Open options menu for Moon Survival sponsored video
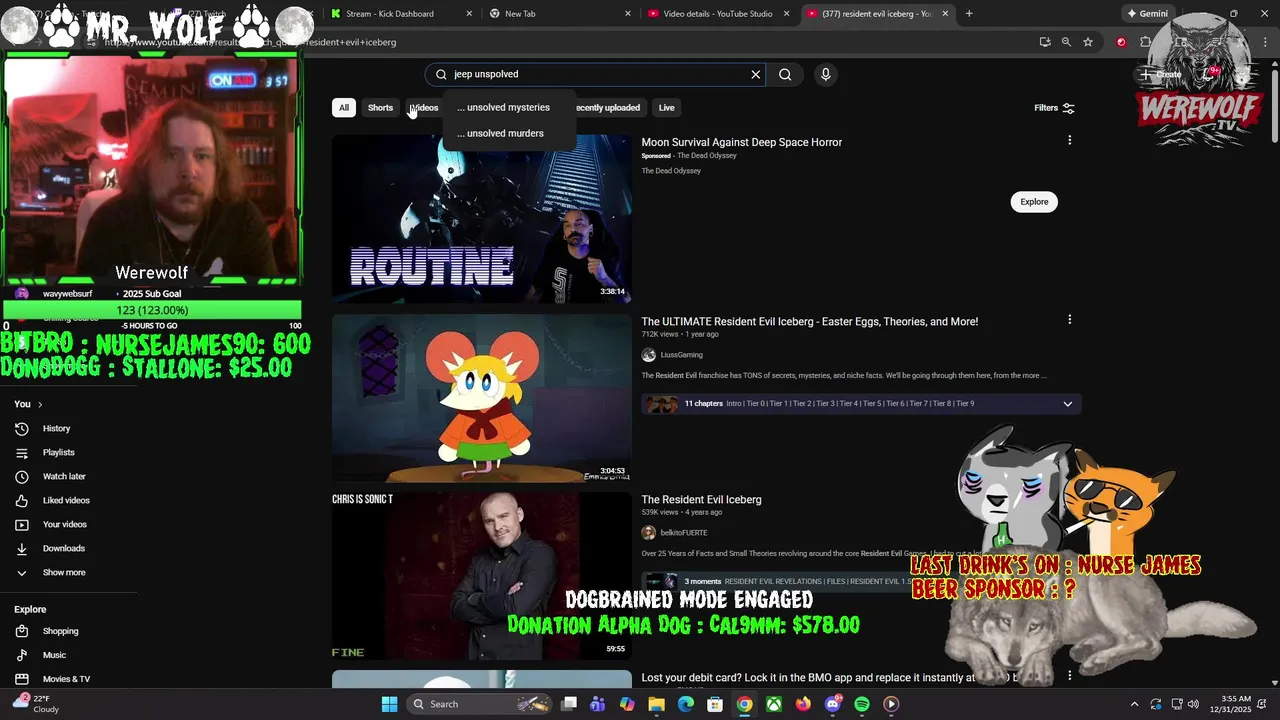This screenshot has width=1280, height=720. [x=1069, y=141]
